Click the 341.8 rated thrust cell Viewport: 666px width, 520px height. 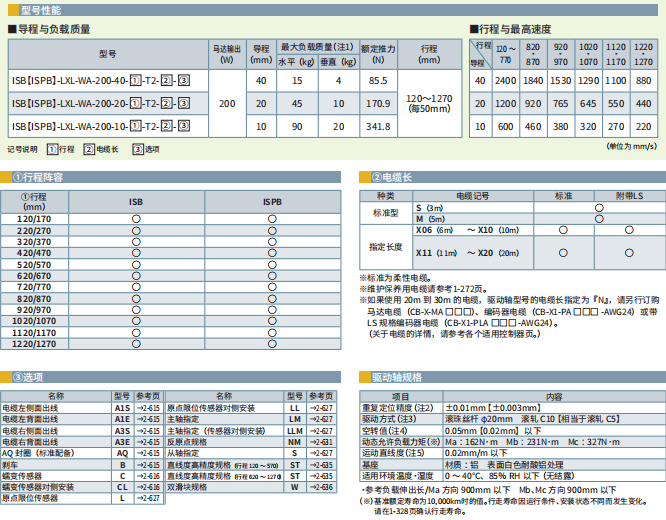point(378,127)
